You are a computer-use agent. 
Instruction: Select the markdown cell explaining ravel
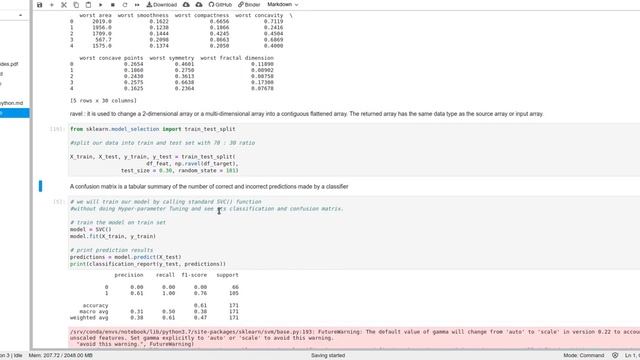[307, 114]
